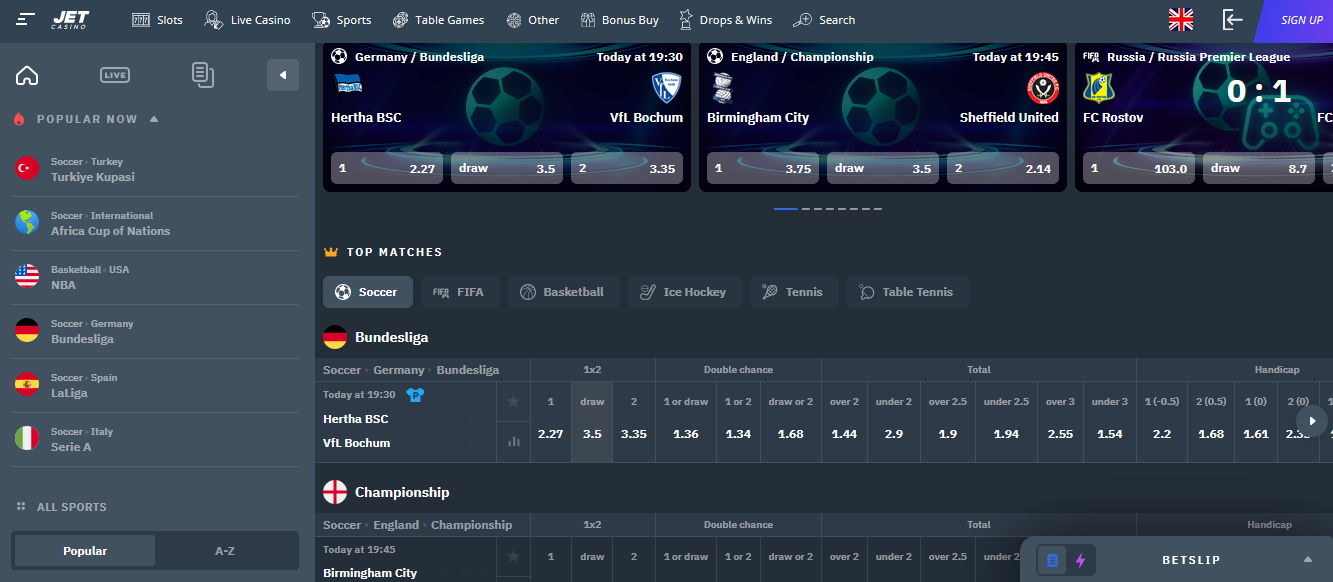This screenshot has height=582, width=1333.
Task: Toggle quick bet lightning icon
Action: (x=1080, y=560)
